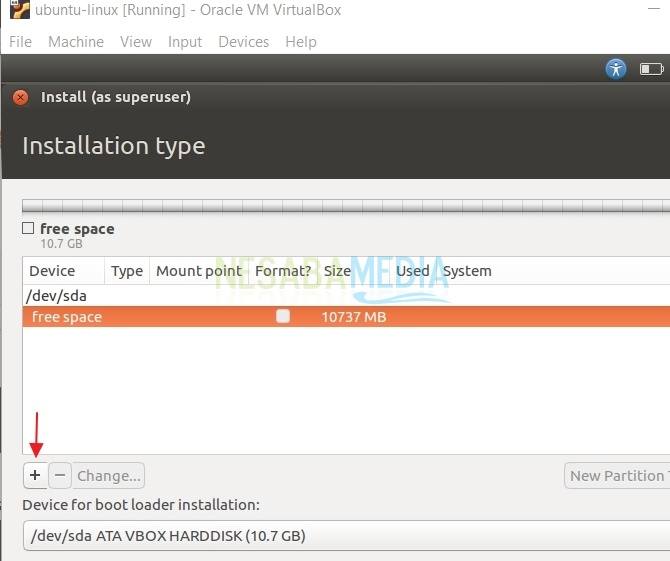Select the /dev/sda row
This screenshot has height=561, width=670.
click(x=346, y=296)
